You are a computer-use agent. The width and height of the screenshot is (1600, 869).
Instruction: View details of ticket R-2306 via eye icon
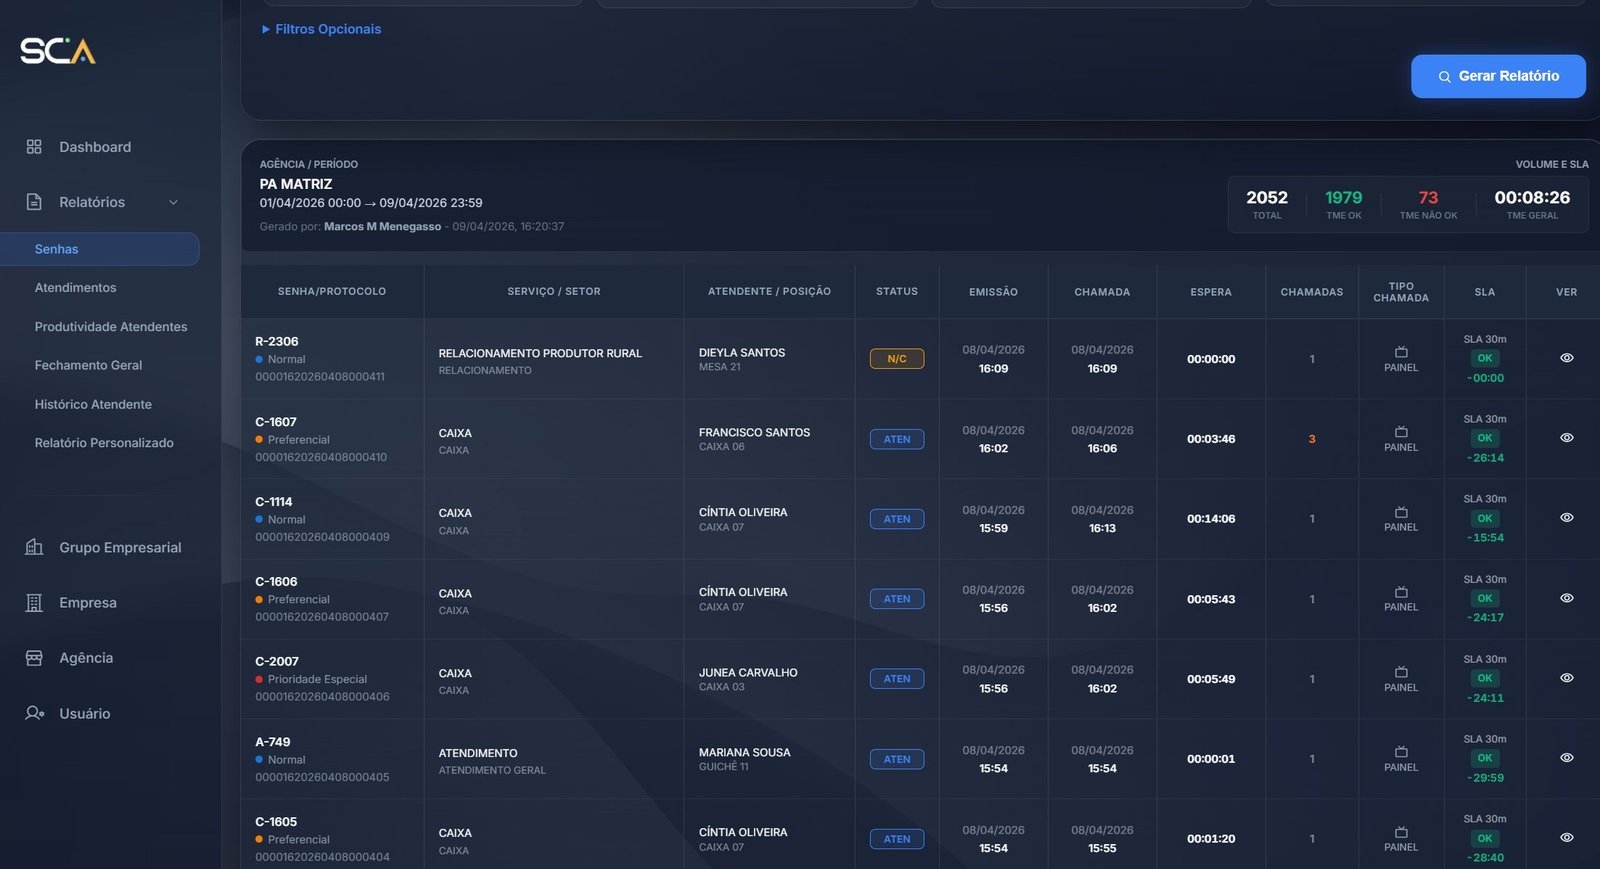click(1566, 358)
